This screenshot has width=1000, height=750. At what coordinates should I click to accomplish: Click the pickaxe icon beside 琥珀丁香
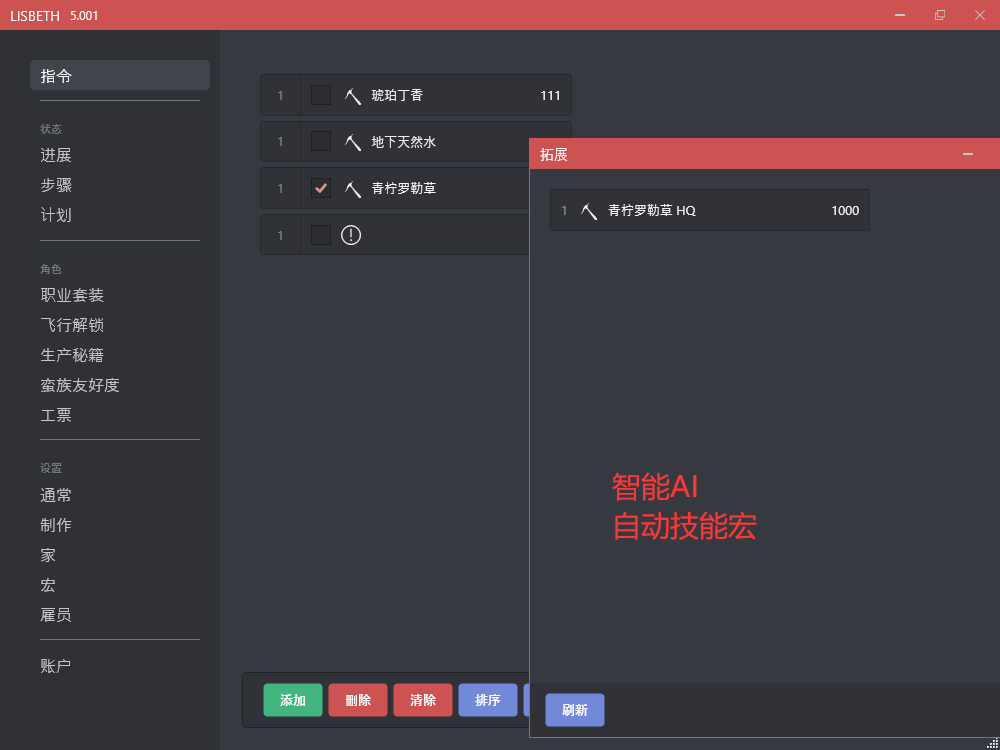(352, 96)
